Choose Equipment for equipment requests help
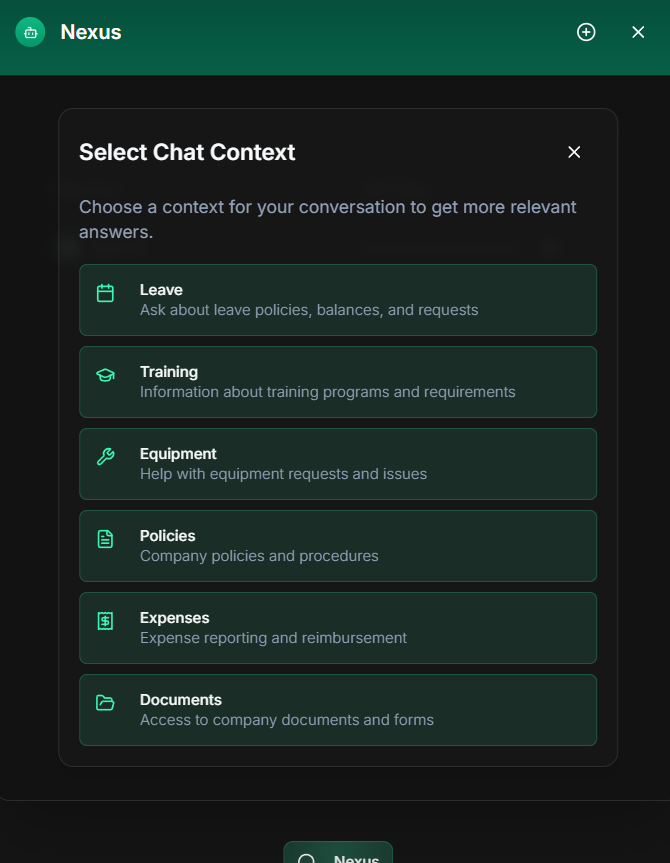670x863 pixels. point(338,464)
